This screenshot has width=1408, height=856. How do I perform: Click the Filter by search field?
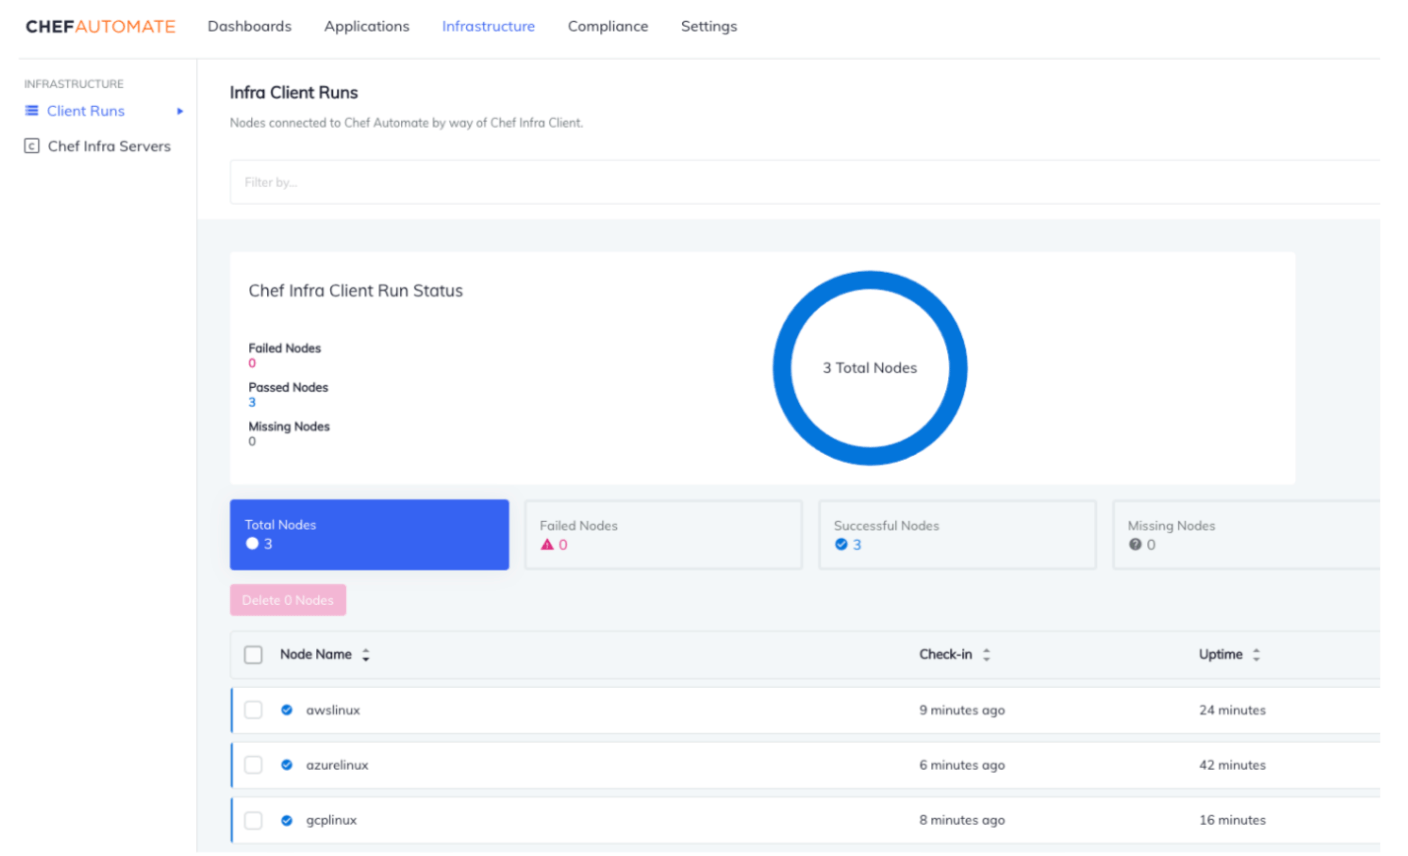800,182
